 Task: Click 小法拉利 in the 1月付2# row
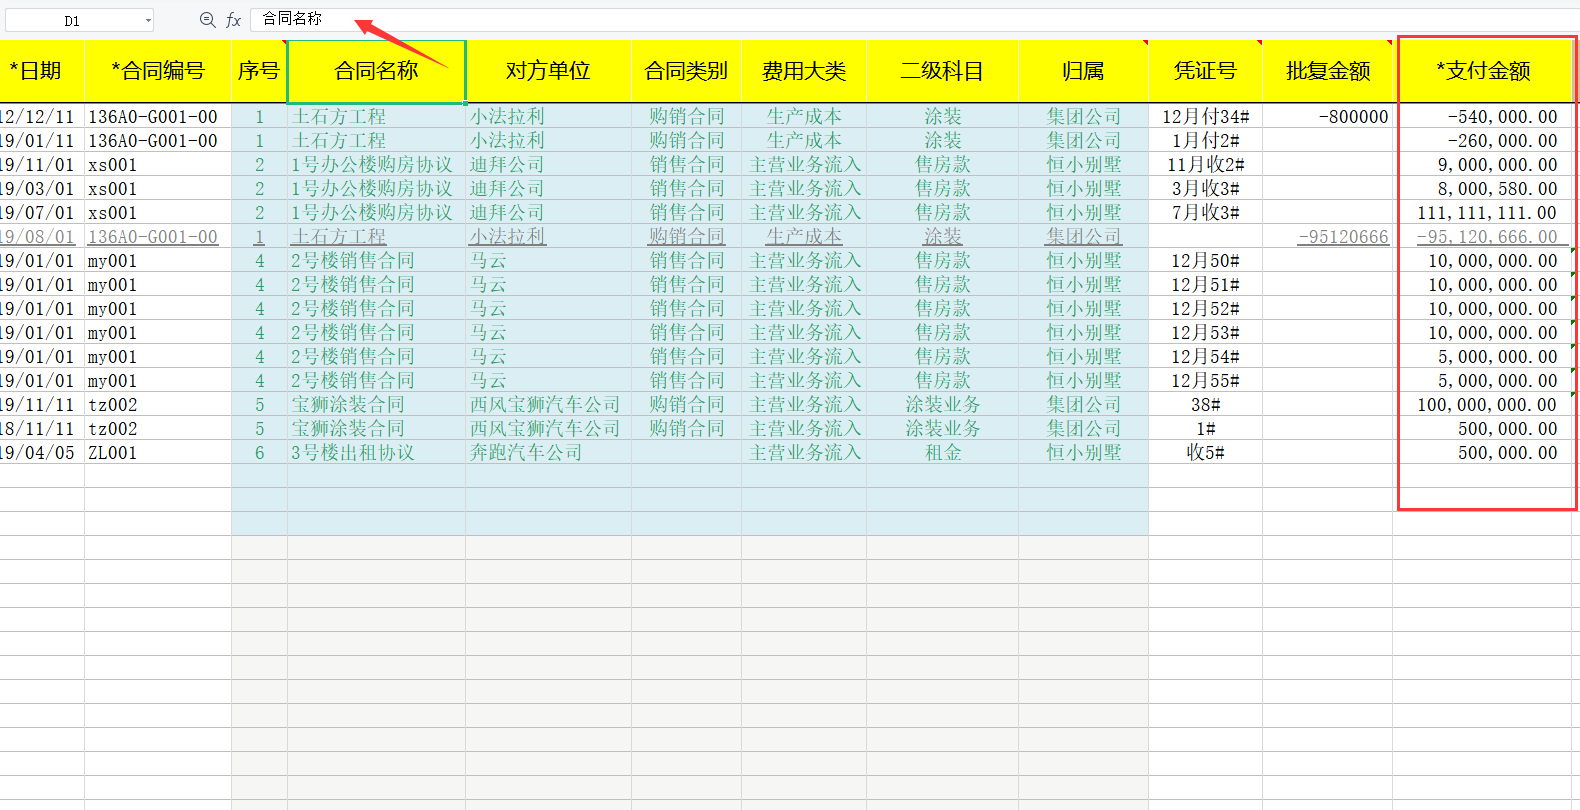pyautogui.click(x=548, y=141)
